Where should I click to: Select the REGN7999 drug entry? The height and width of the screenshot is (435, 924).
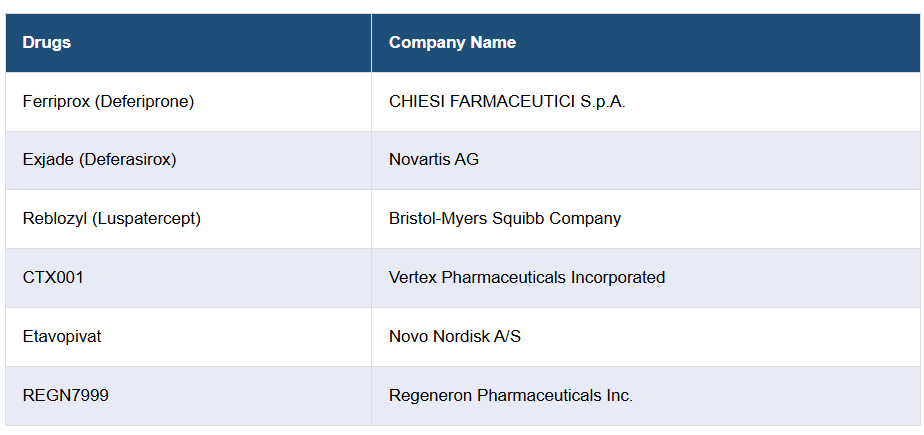coord(66,396)
